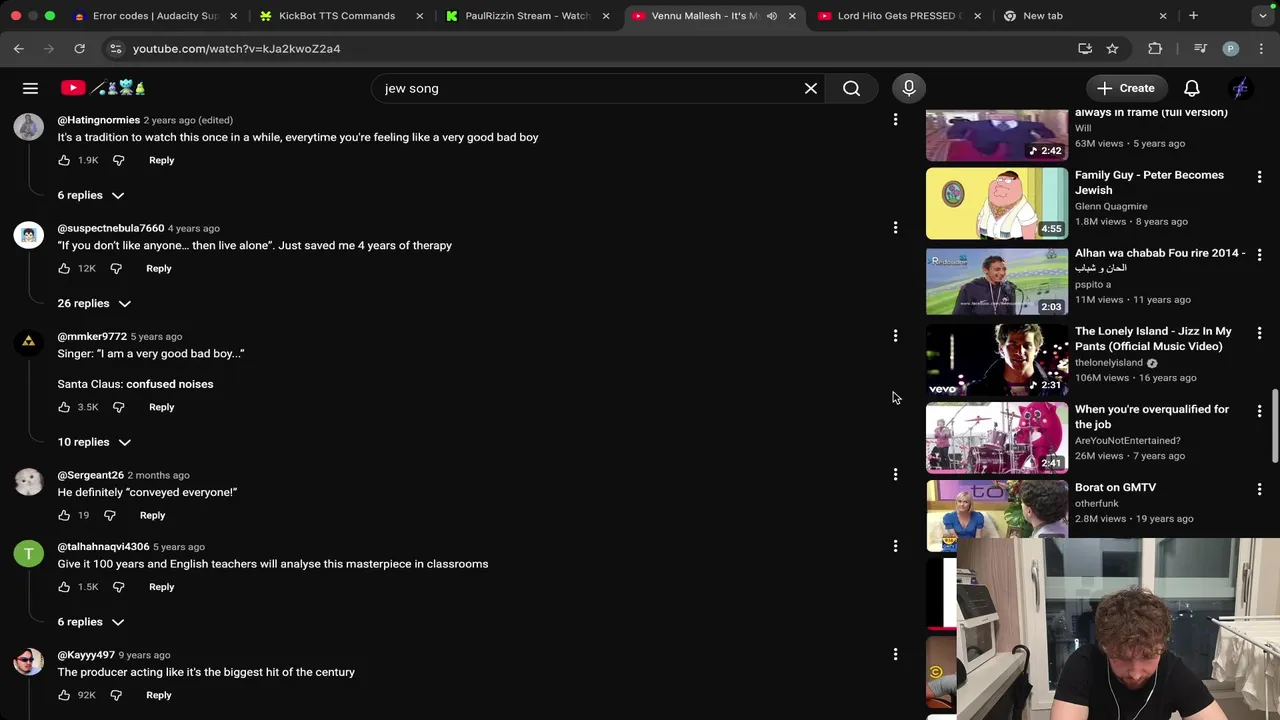Reply to the @Sergeant26 comment

(x=152, y=515)
